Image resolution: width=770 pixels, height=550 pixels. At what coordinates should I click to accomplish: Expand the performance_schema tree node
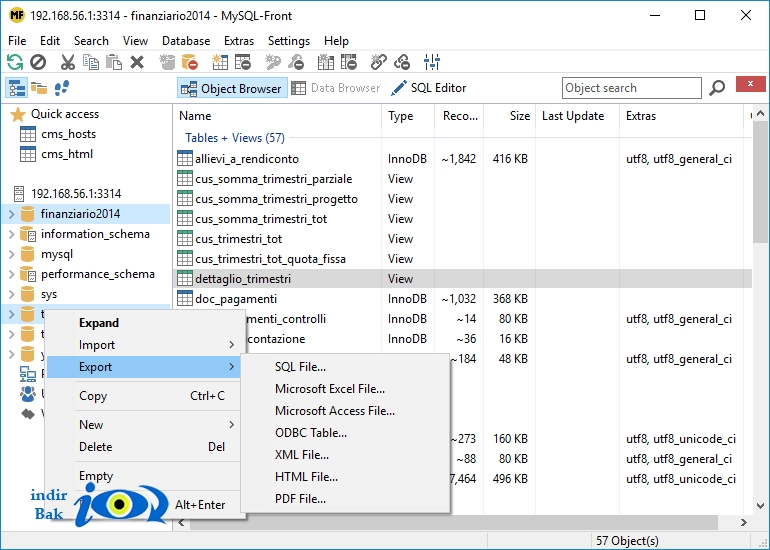[12, 274]
